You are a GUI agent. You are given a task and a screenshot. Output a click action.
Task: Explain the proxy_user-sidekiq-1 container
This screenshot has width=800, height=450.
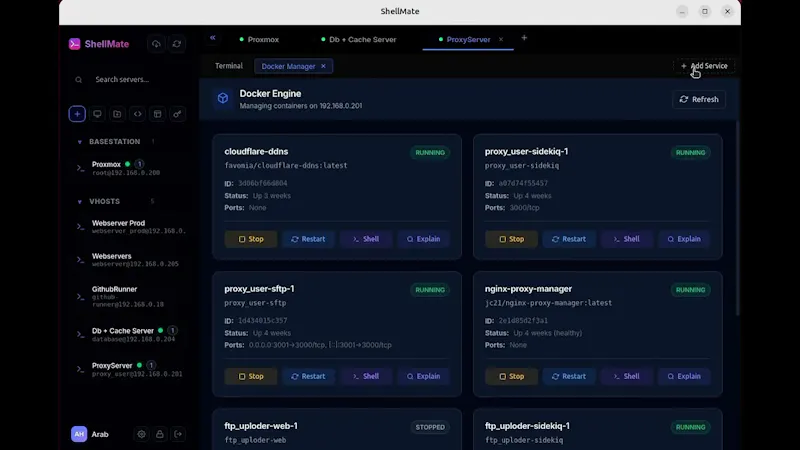coord(684,239)
